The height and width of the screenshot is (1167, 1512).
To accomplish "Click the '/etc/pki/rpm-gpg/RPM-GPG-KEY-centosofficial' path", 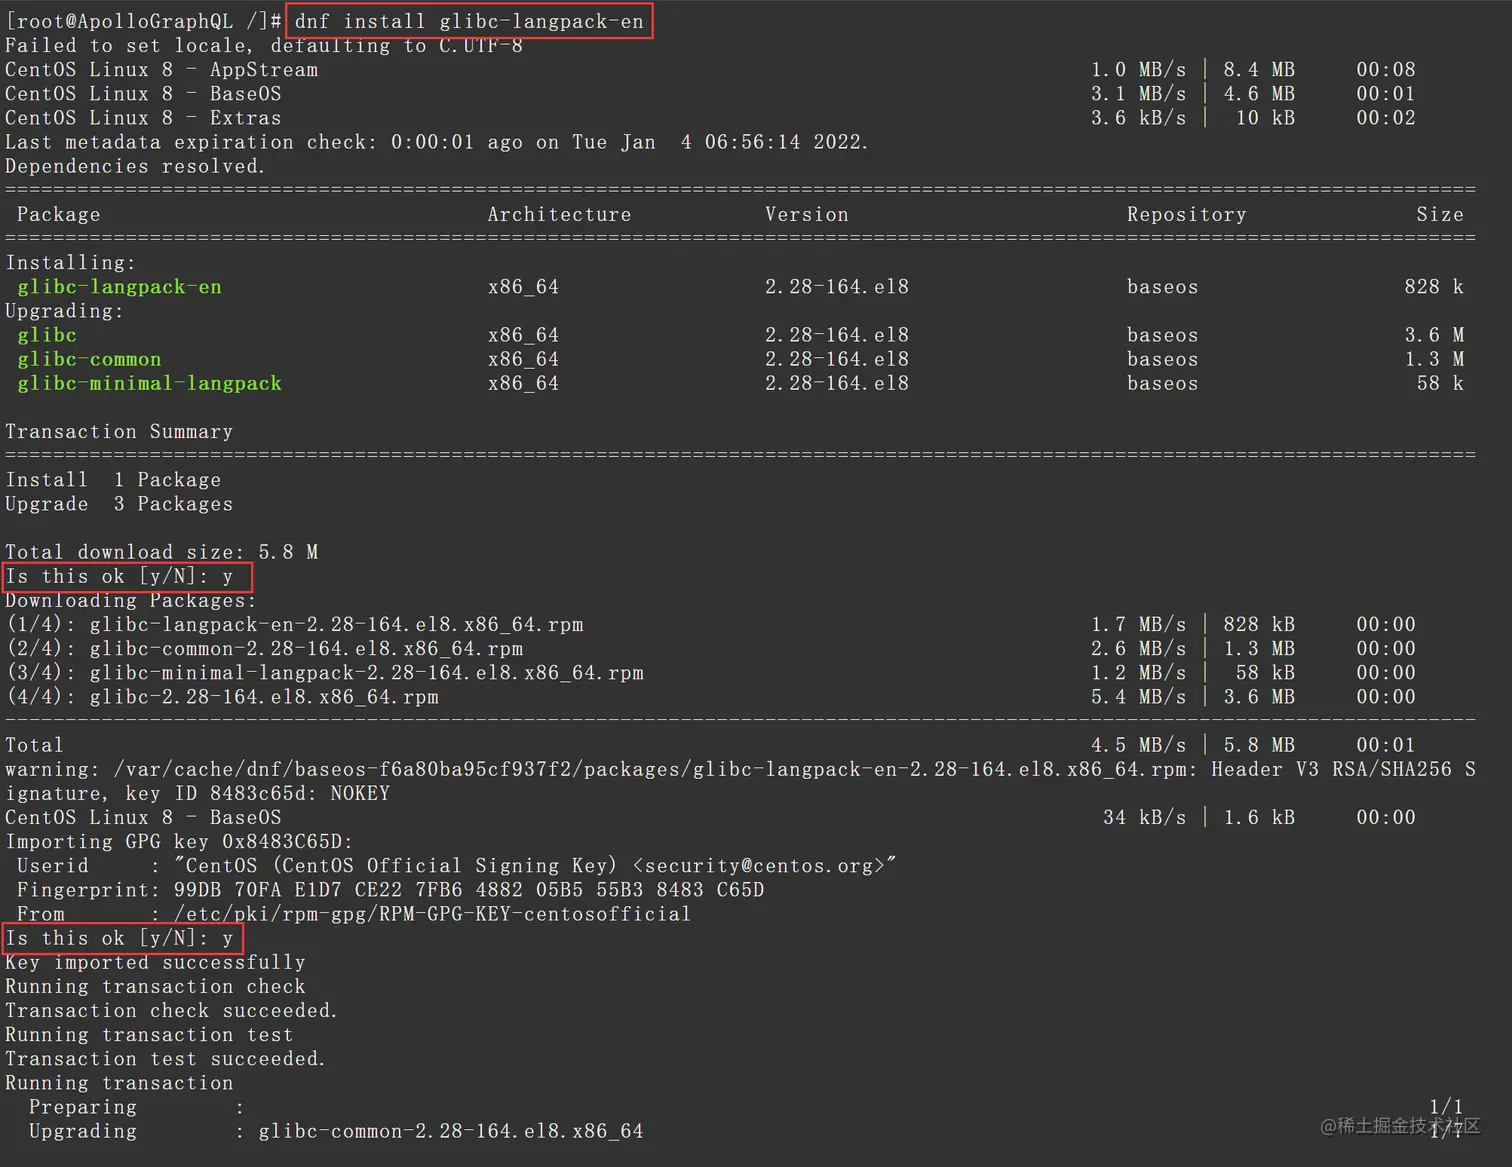I will 432,914.
